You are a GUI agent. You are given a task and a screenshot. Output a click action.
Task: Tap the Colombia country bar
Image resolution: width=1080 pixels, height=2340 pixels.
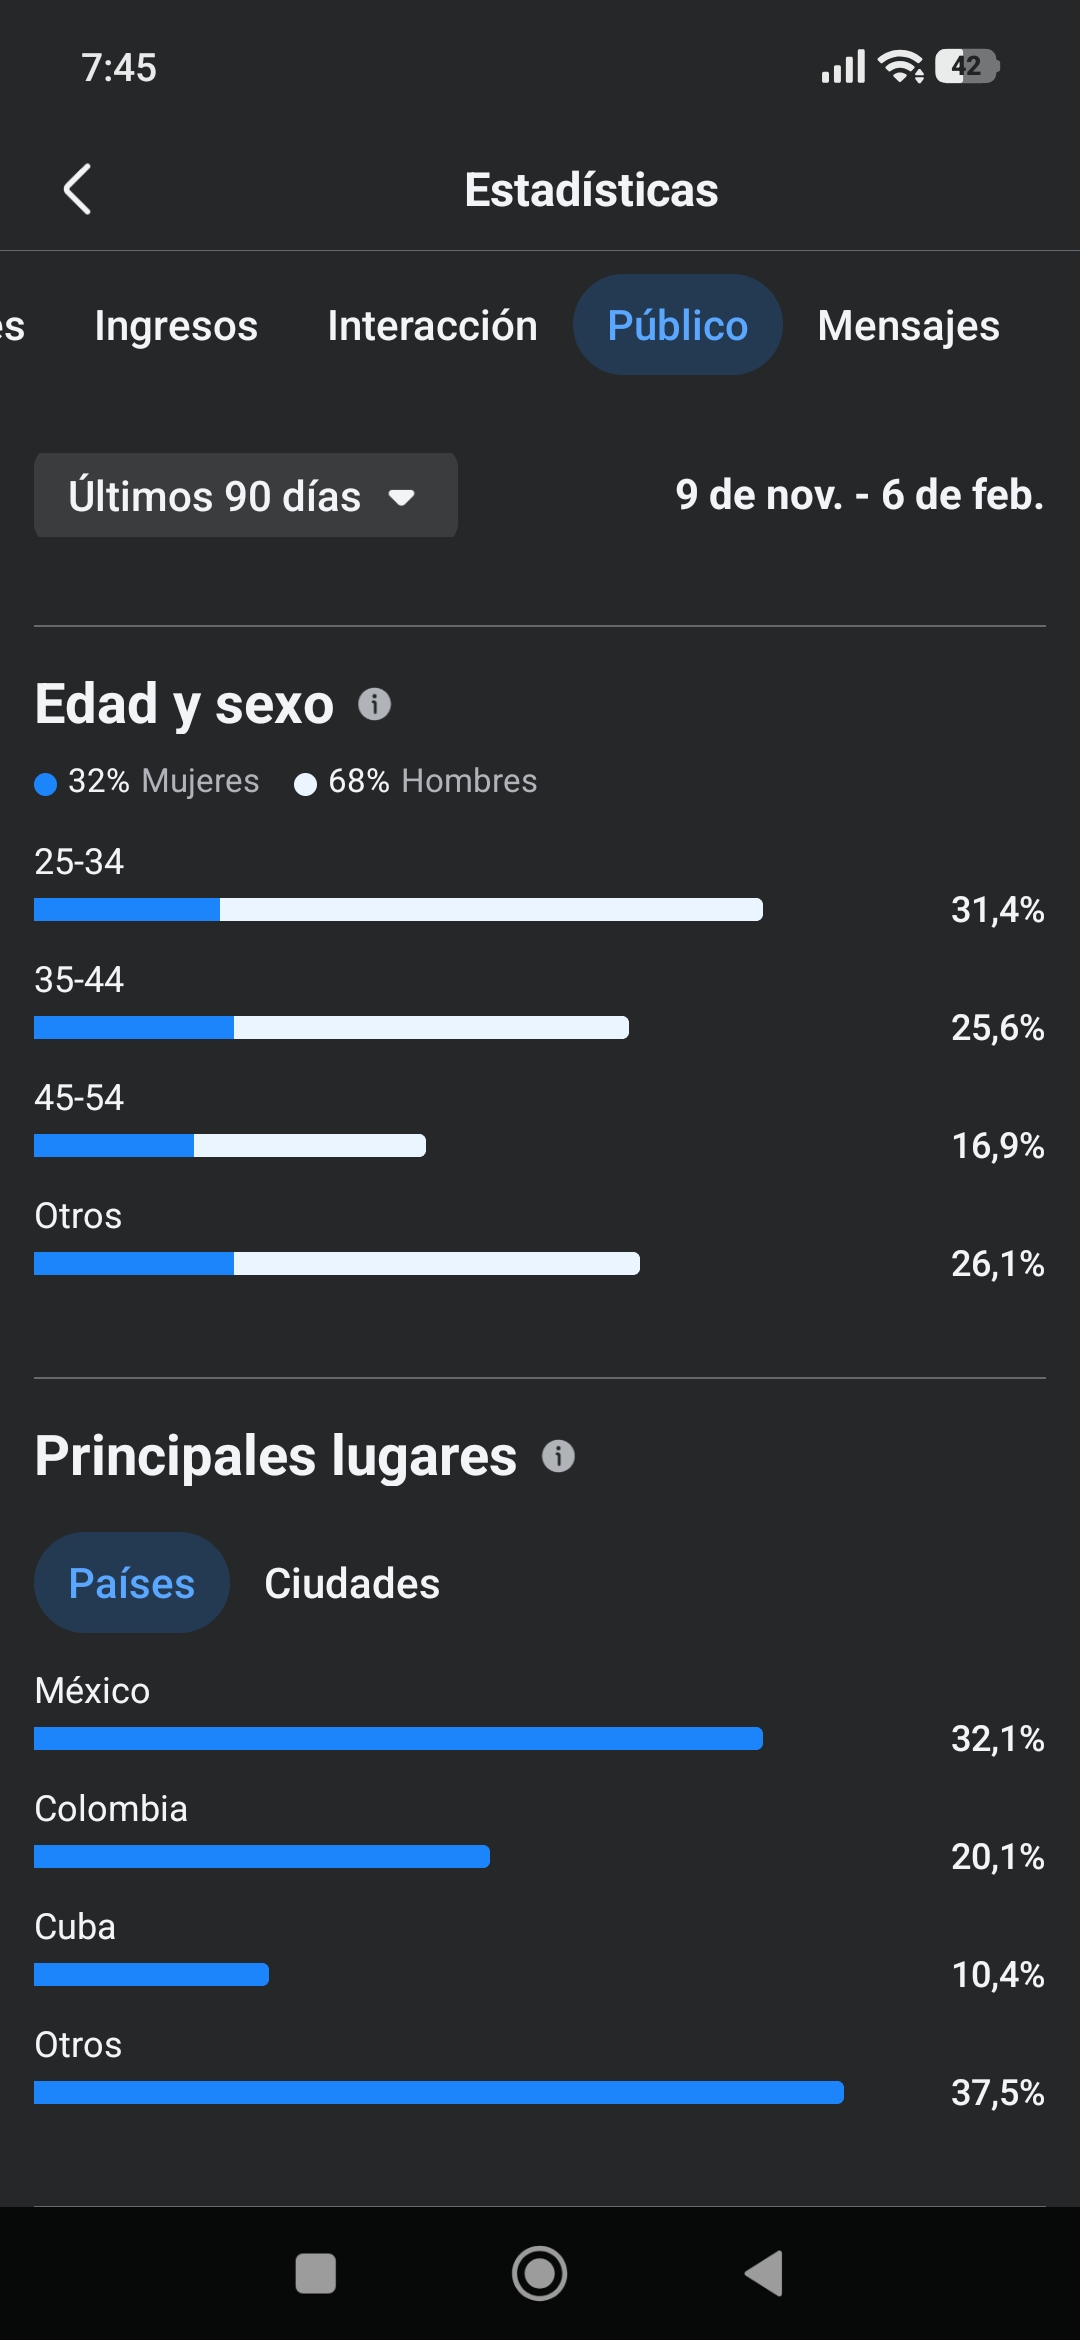tap(262, 1856)
